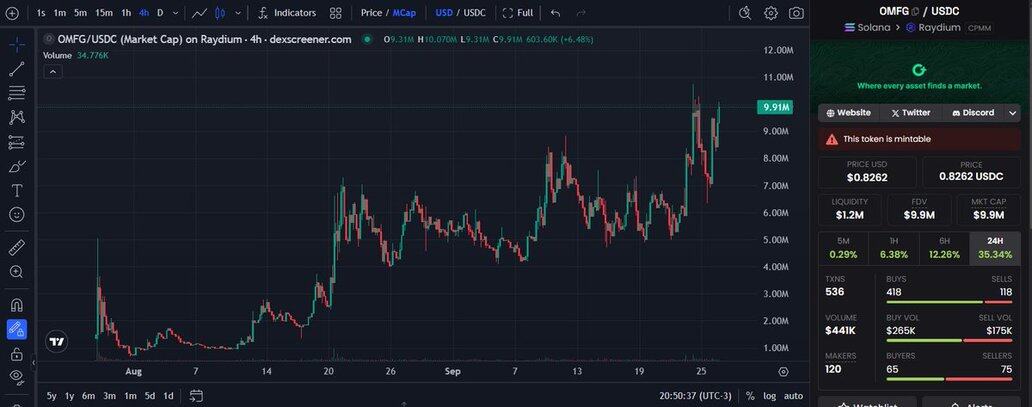Screen dimensions: 1032x407
Task: Select the 5m timeframe
Action: [80, 13]
